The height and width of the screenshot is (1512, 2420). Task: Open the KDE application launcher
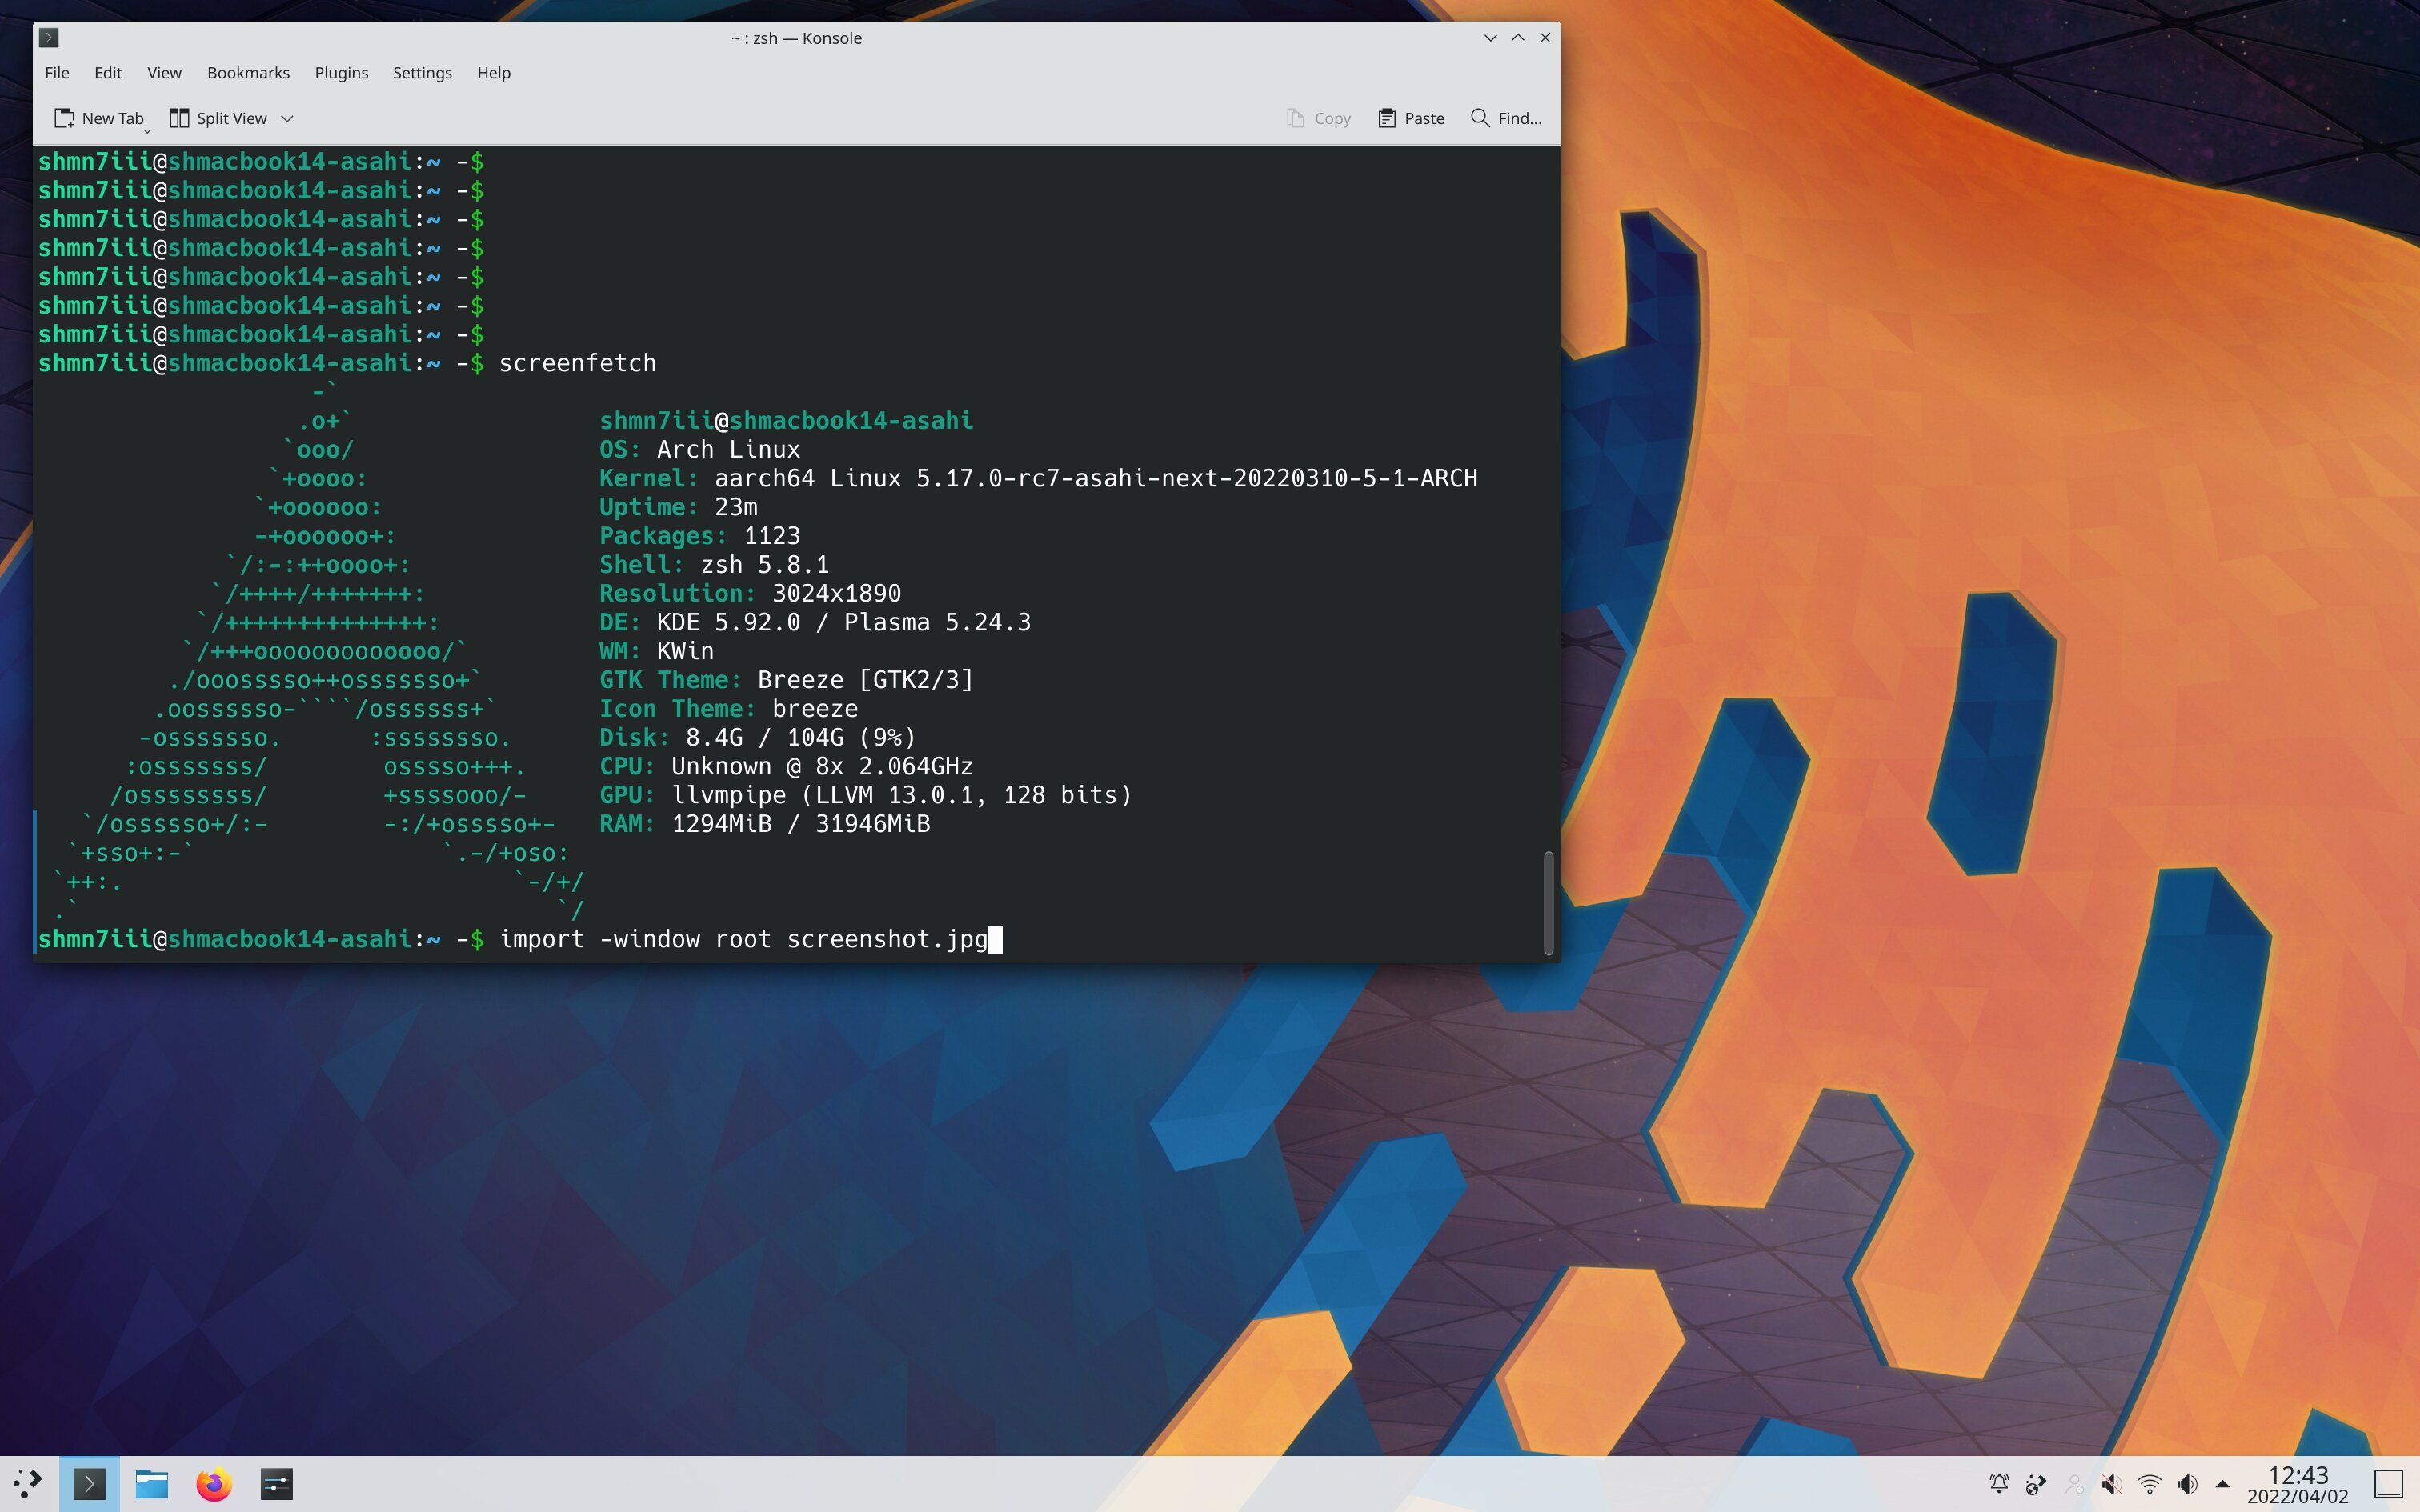click(x=28, y=1483)
